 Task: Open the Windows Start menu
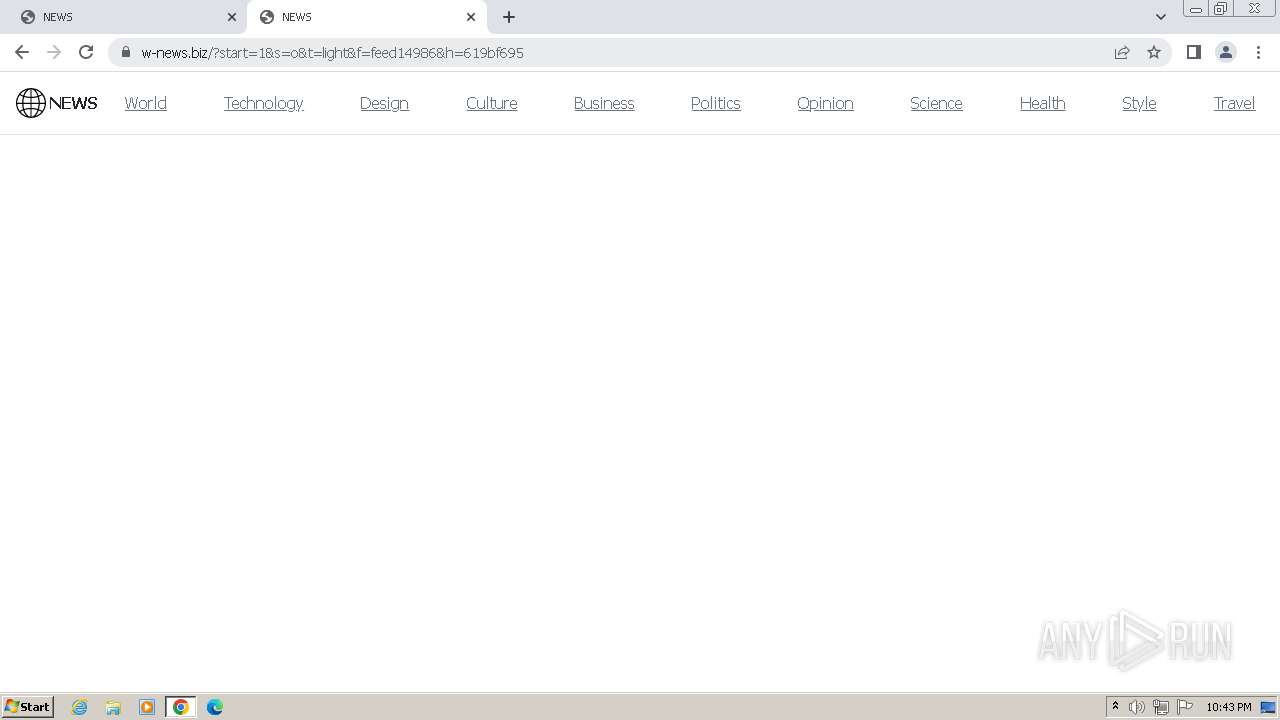28,707
